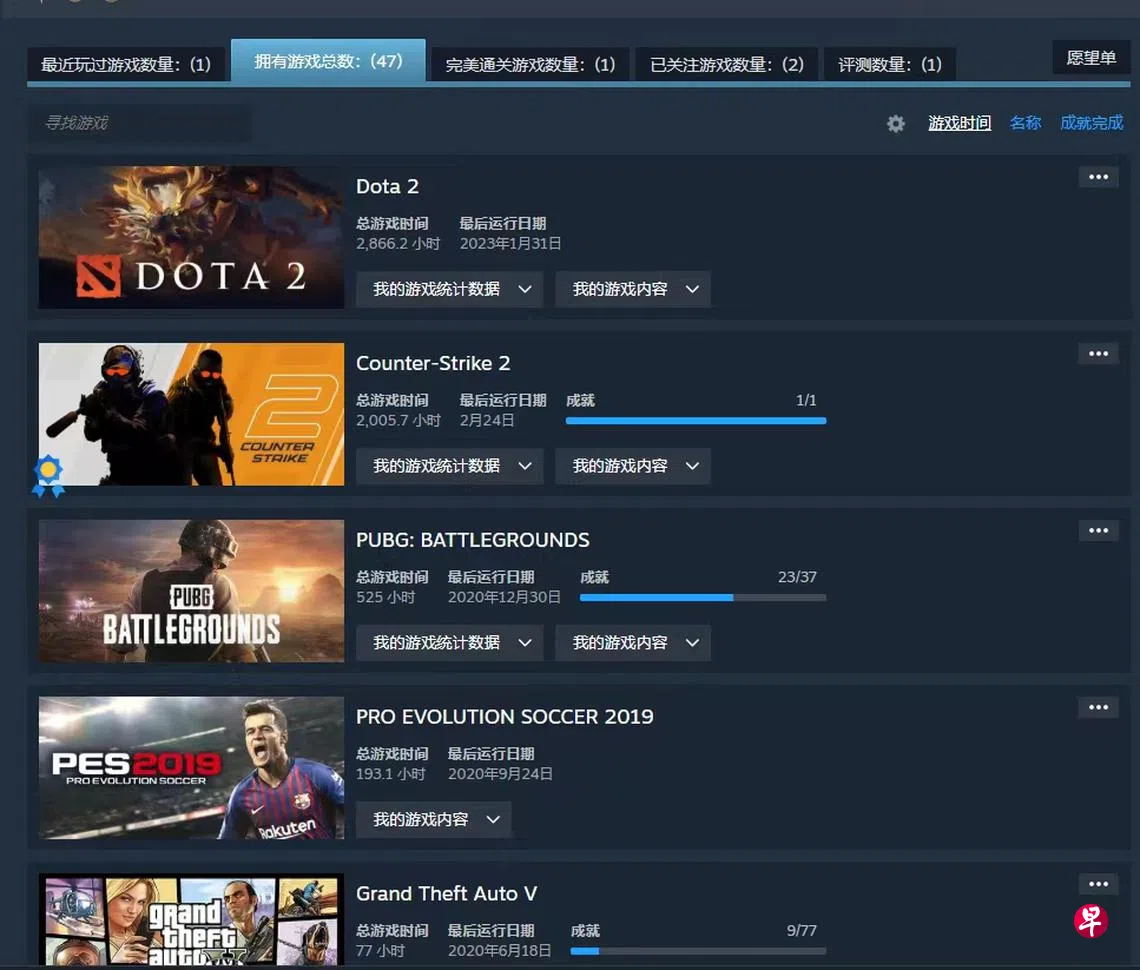Click the blue ribbon badge on Counter-Strike 2
This screenshot has height=970, width=1140.
48,475
